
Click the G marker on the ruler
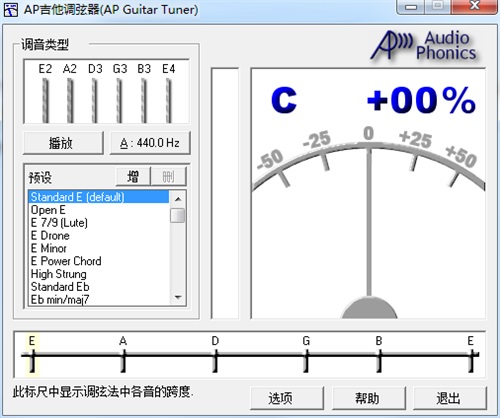coord(306,355)
